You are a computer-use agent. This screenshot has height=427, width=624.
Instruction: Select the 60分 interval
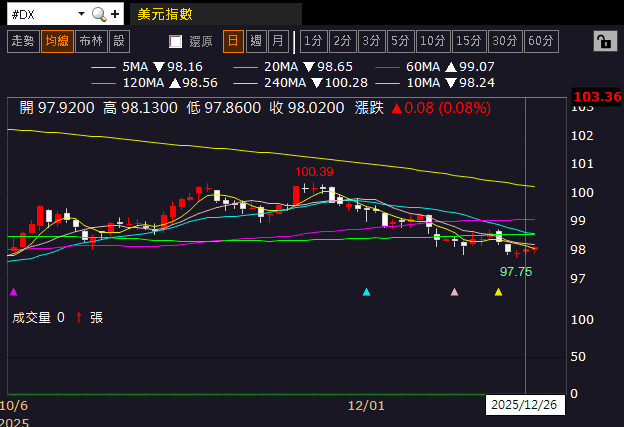point(541,41)
